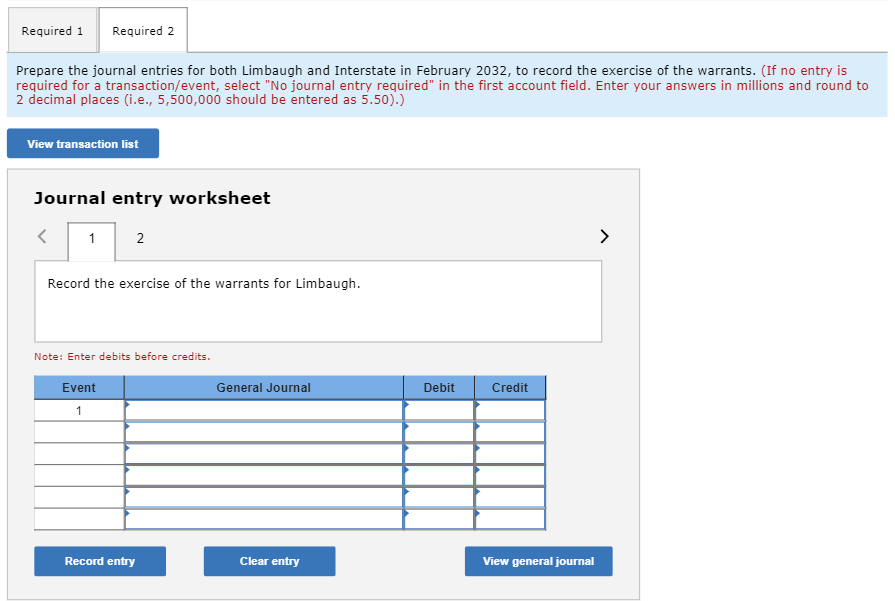Click the Debit field in event 1 row
Image resolution: width=895 pixels, height=601 pixels.
439,410
